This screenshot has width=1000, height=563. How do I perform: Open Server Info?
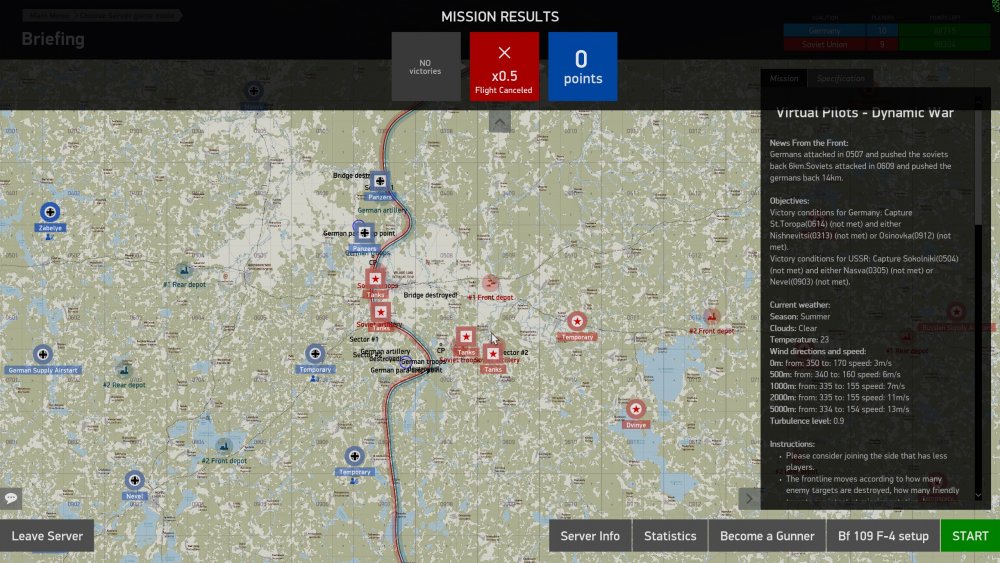[x=590, y=536]
